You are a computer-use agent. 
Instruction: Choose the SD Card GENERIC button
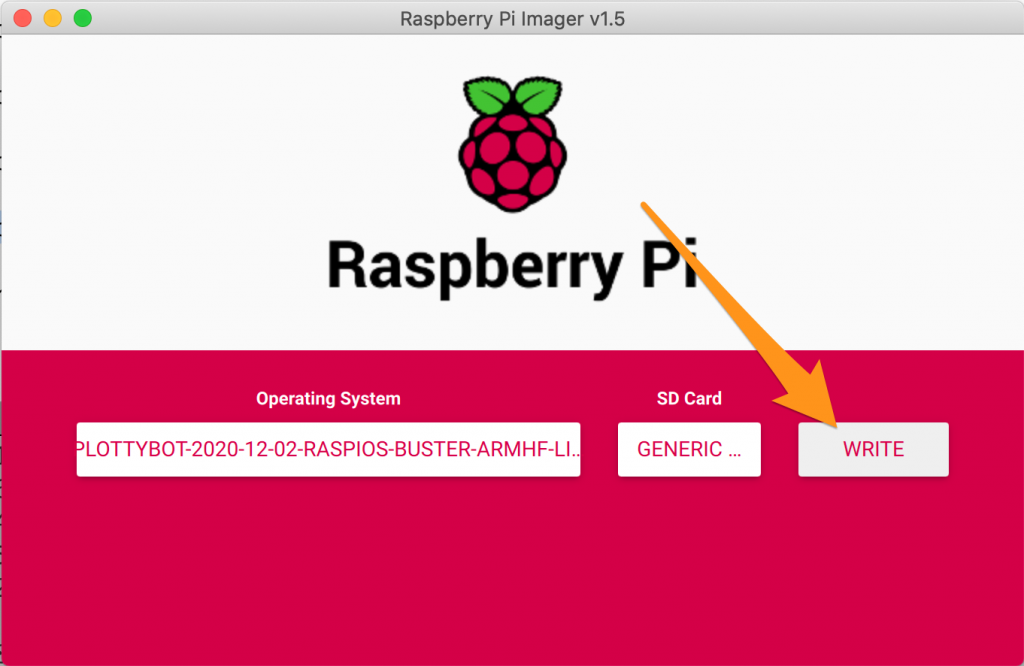(689, 449)
